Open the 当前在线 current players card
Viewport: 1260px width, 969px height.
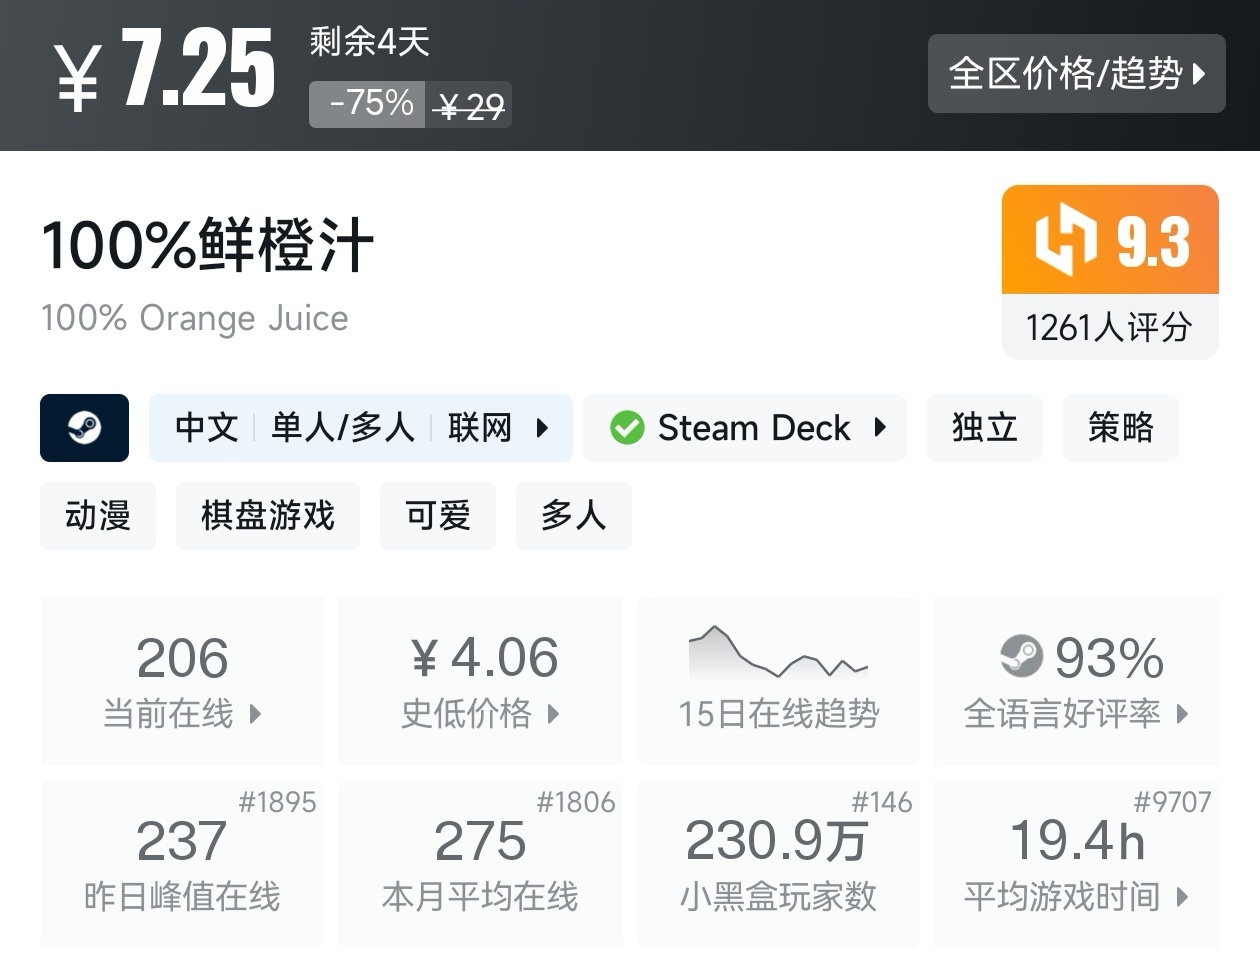pos(182,682)
